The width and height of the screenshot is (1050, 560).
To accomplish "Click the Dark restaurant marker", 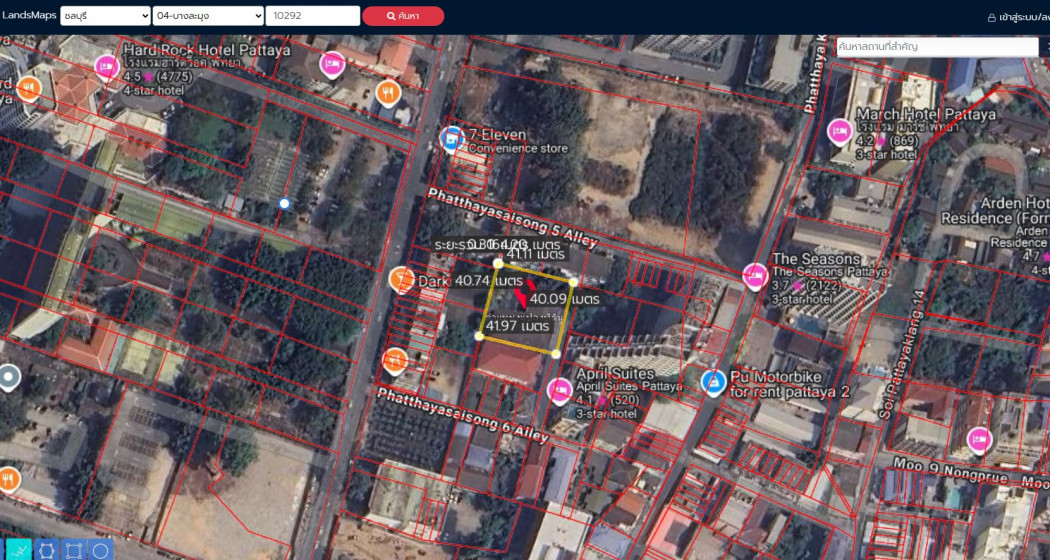I will (402, 280).
